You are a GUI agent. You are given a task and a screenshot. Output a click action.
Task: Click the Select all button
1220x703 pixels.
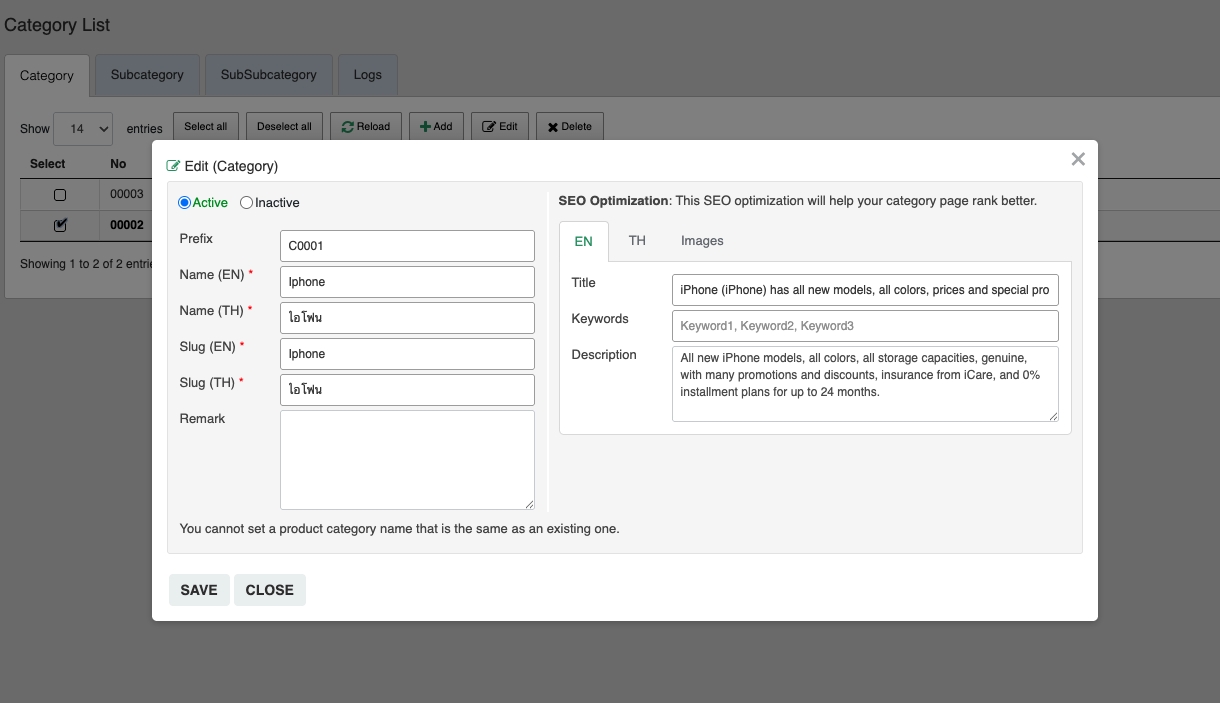click(205, 127)
